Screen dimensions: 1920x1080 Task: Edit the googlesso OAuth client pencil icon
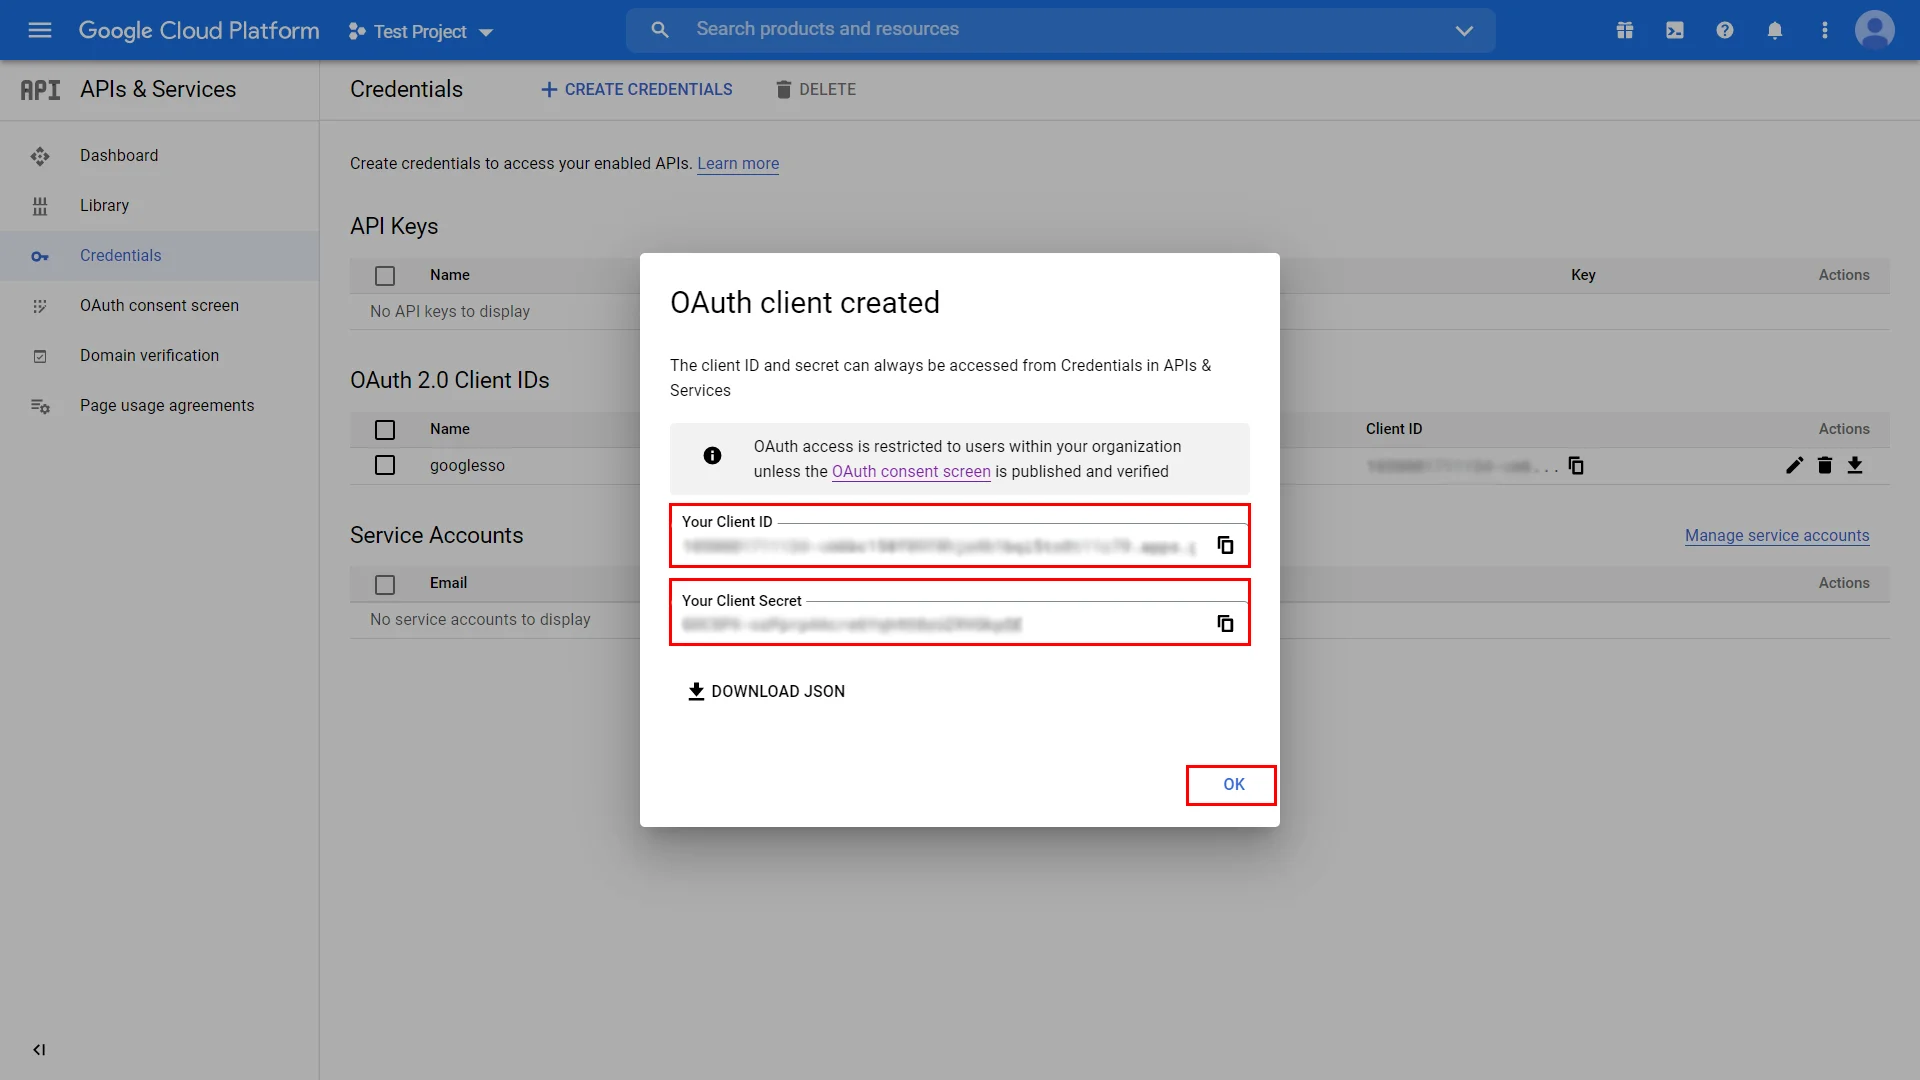pyautogui.click(x=1795, y=466)
